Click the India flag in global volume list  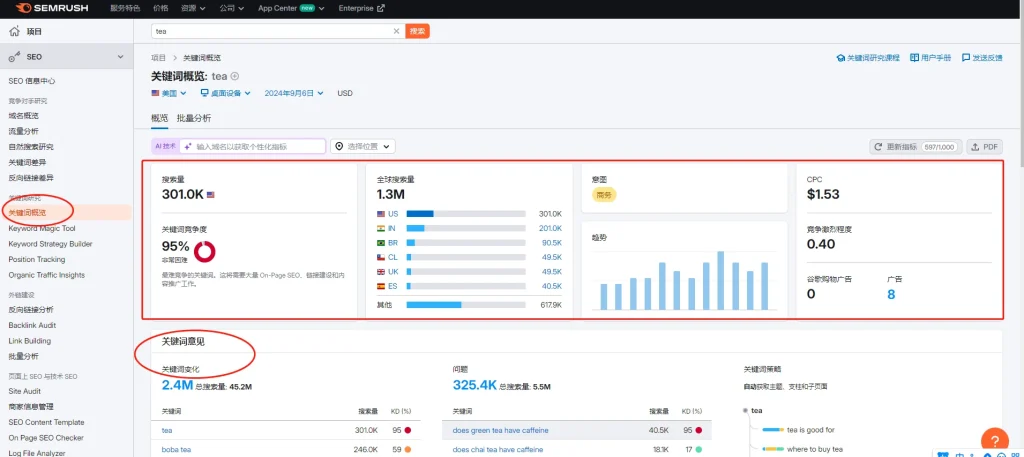coord(381,228)
